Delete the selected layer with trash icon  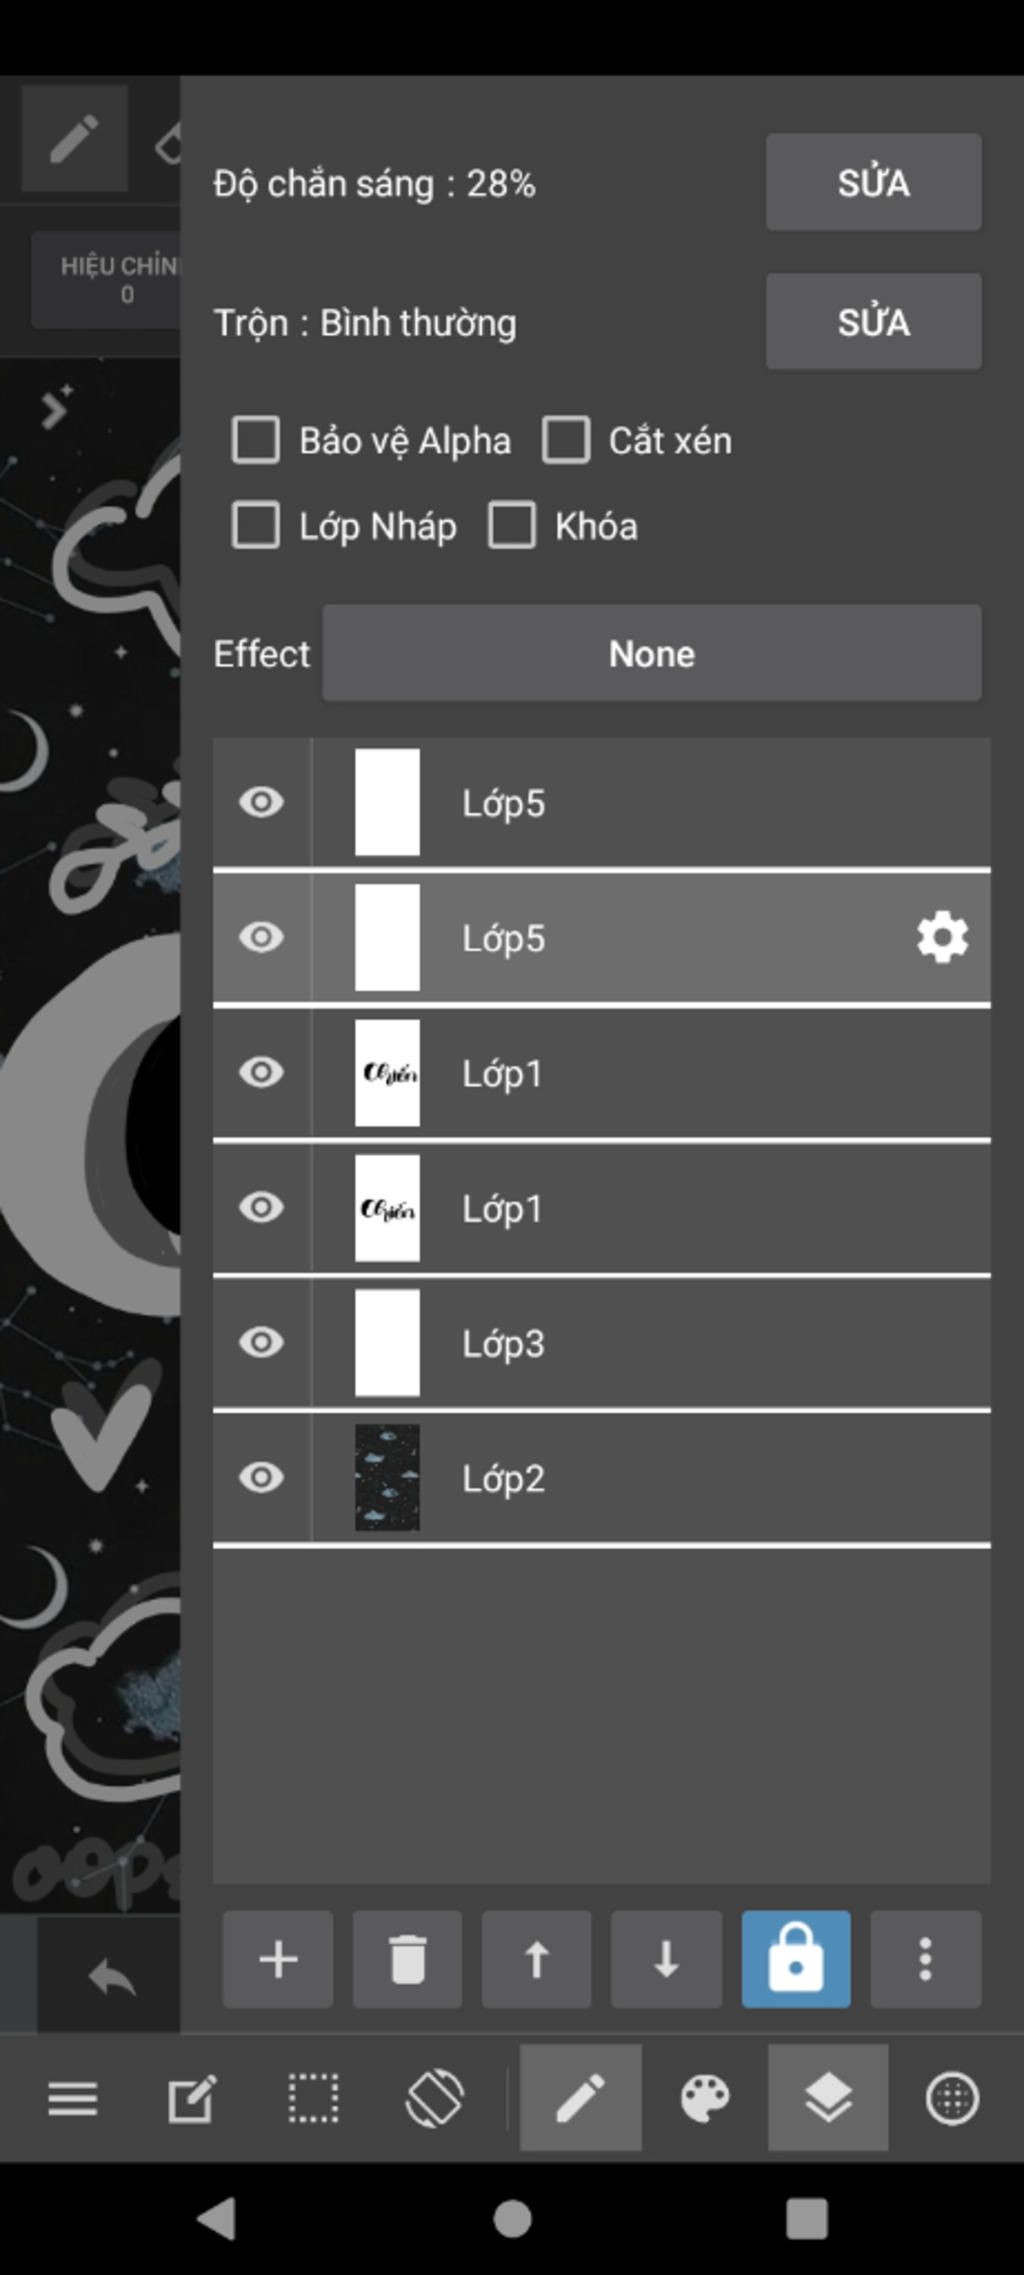(x=407, y=1959)
